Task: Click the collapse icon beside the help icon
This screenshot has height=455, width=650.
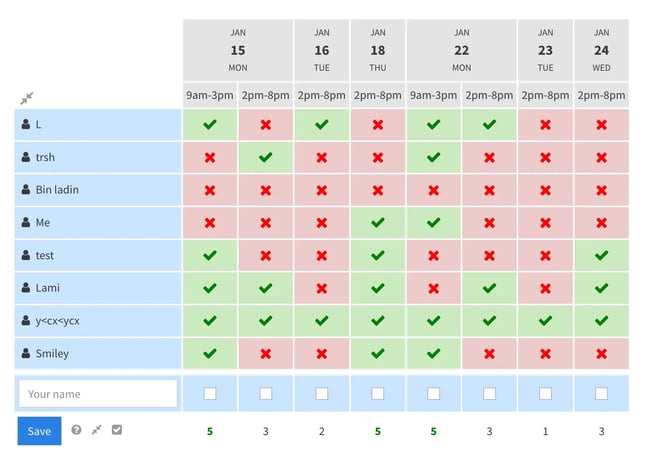Action: 97,430
